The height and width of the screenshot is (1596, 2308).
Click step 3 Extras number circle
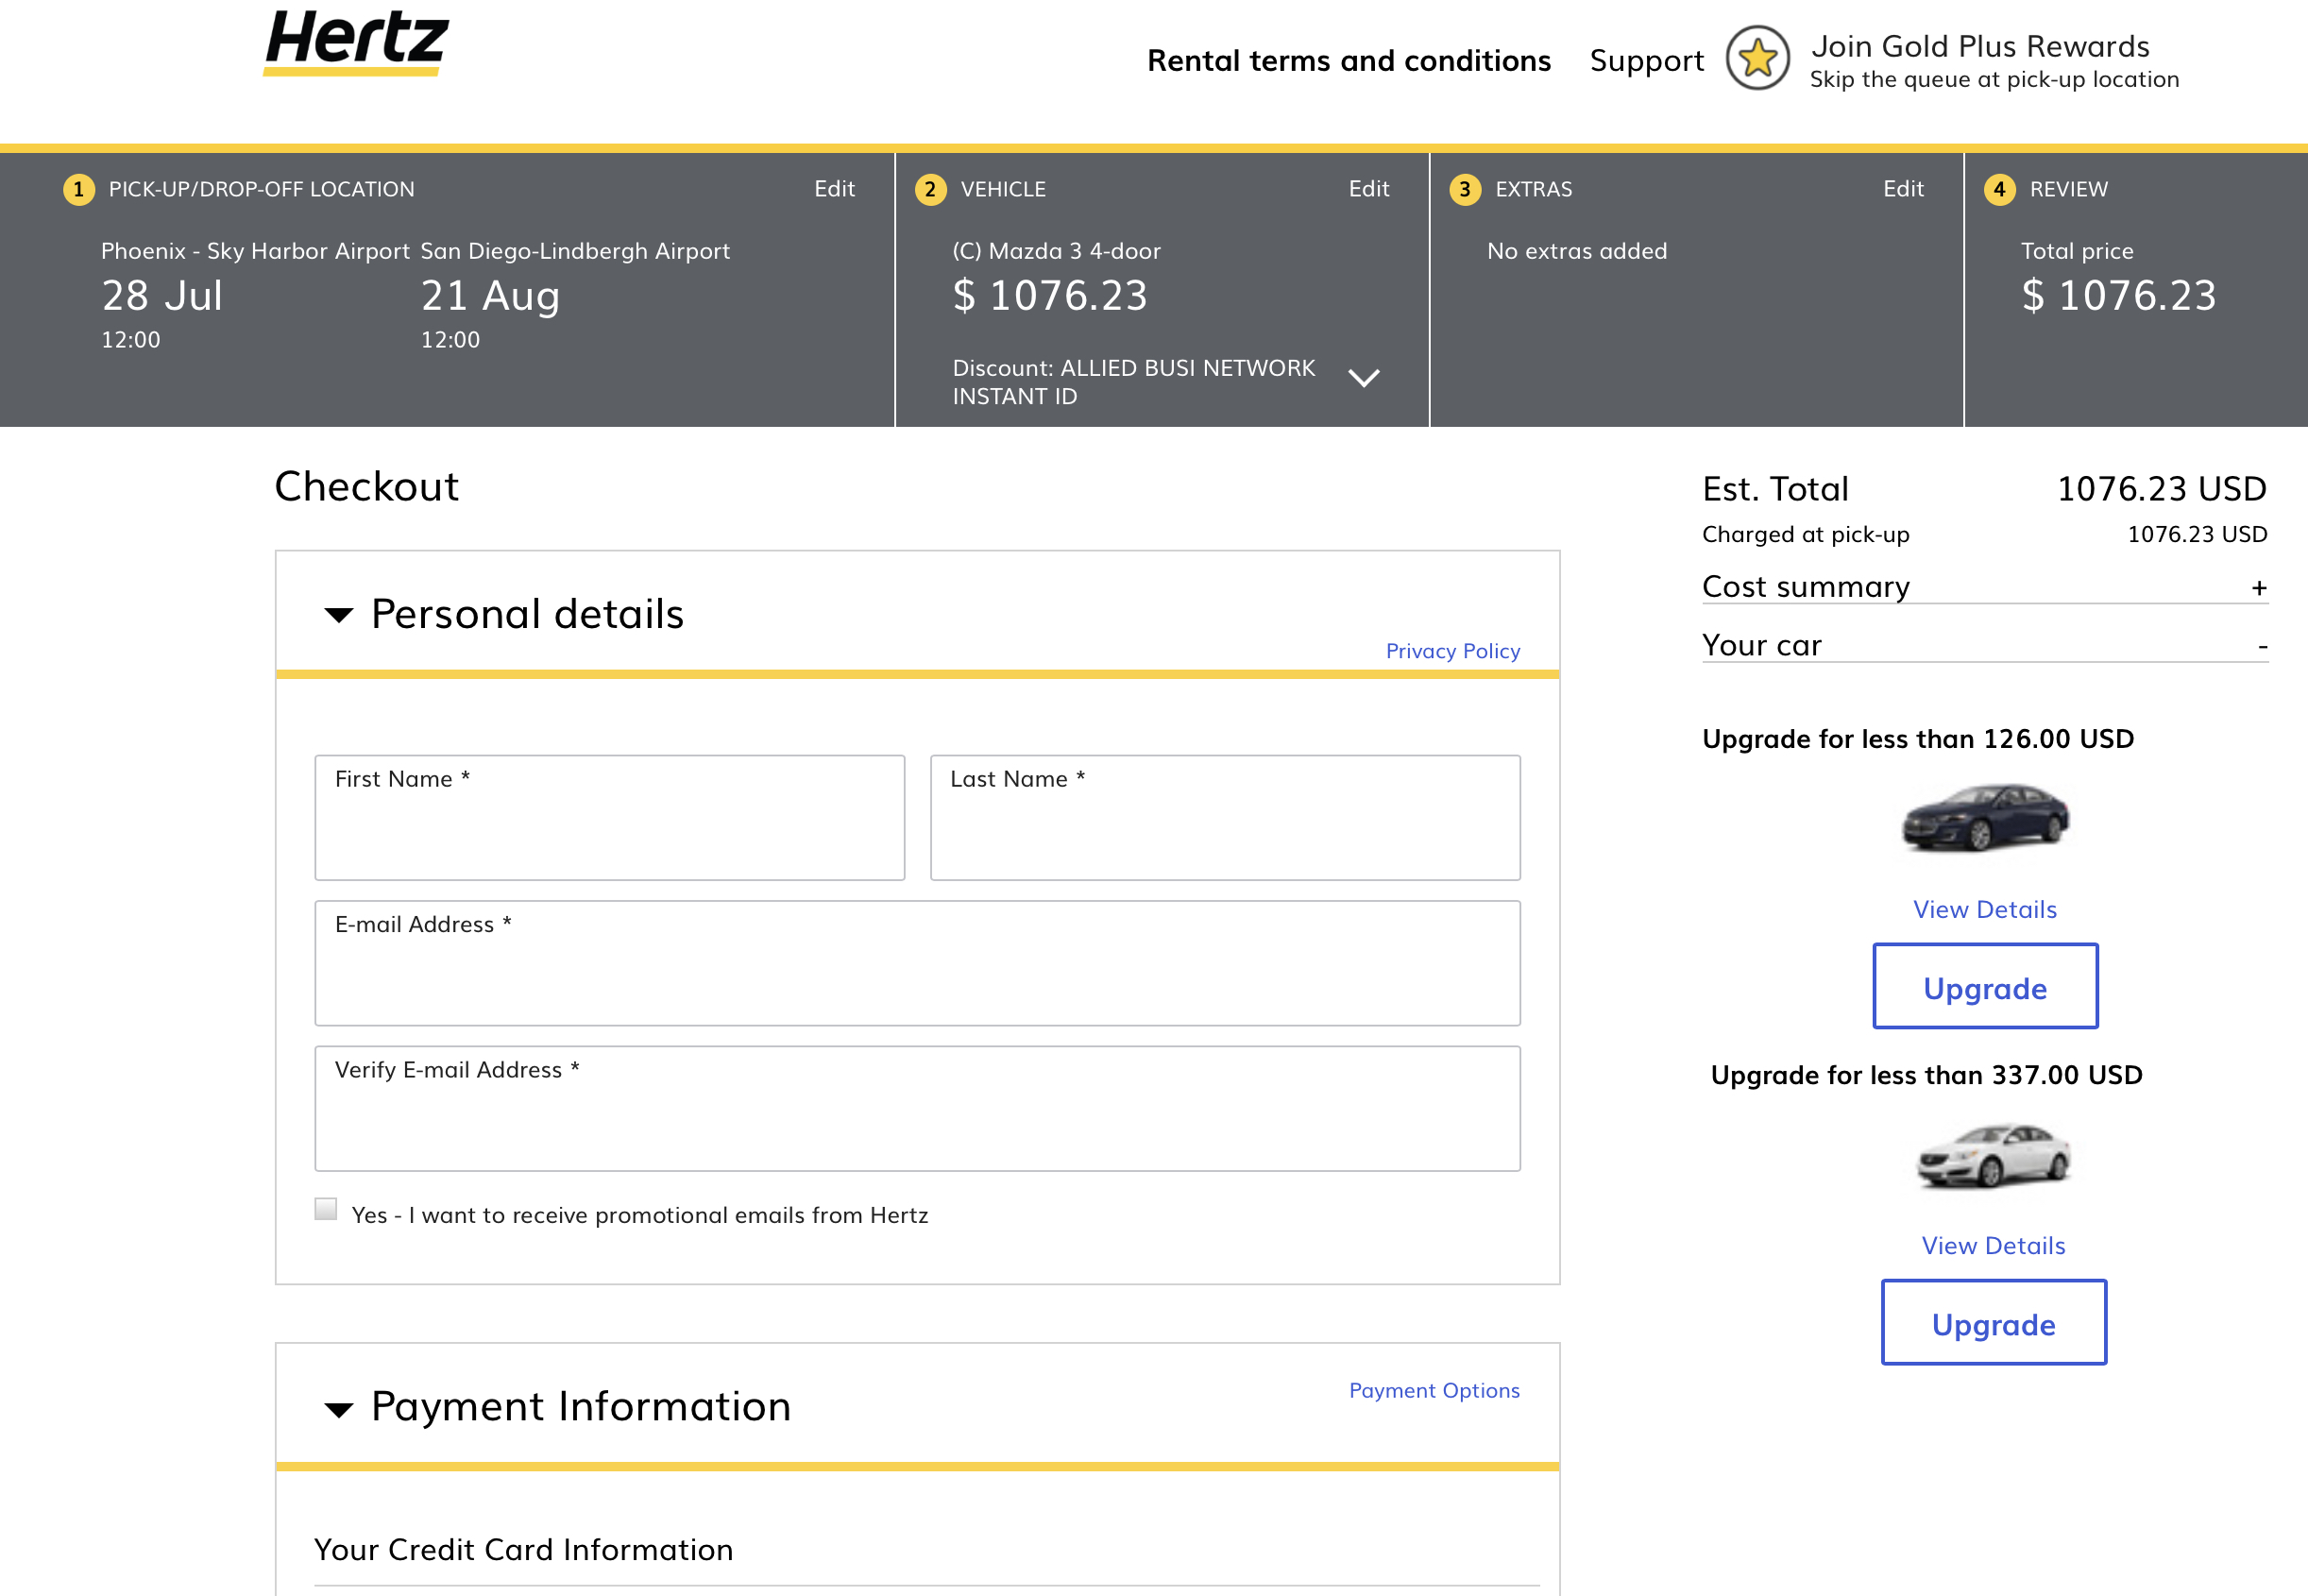[x=1464, y=189]
